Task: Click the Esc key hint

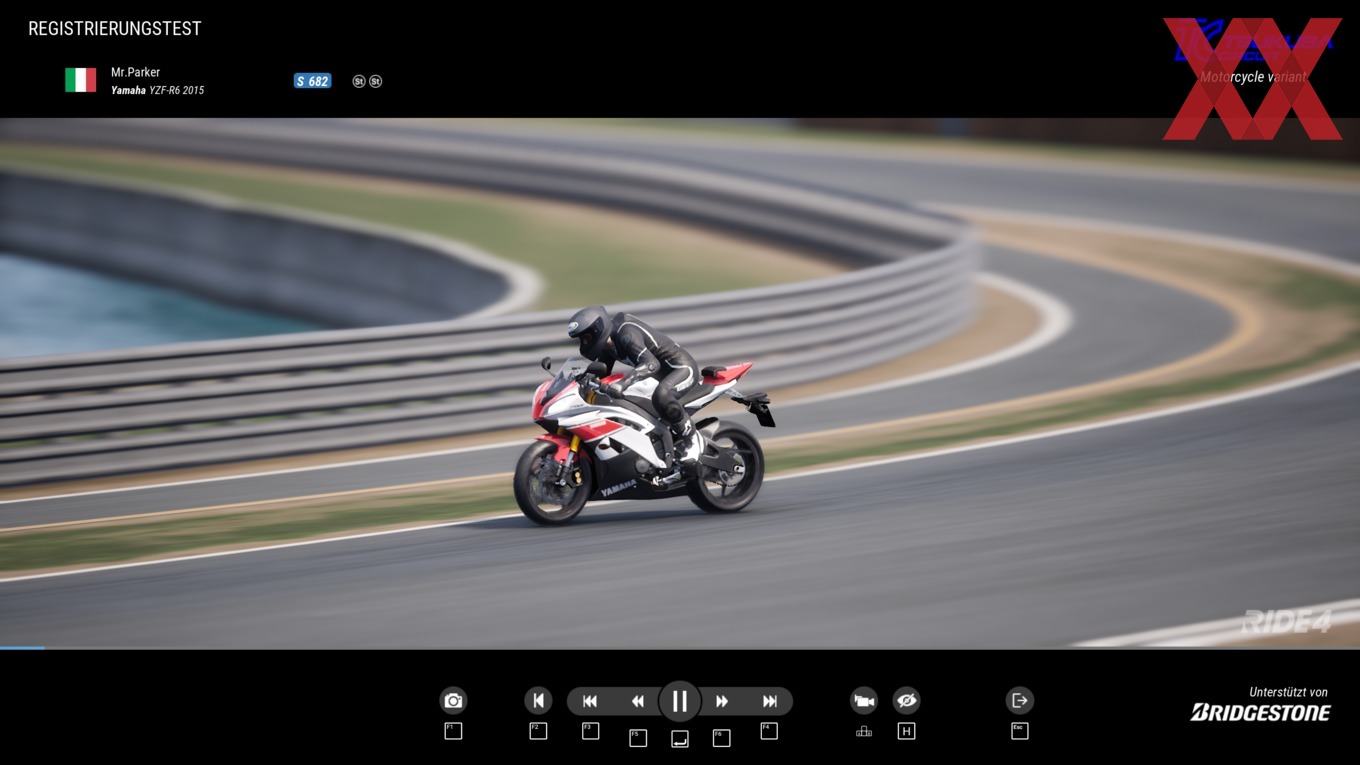Action: tap(1019, 731)
